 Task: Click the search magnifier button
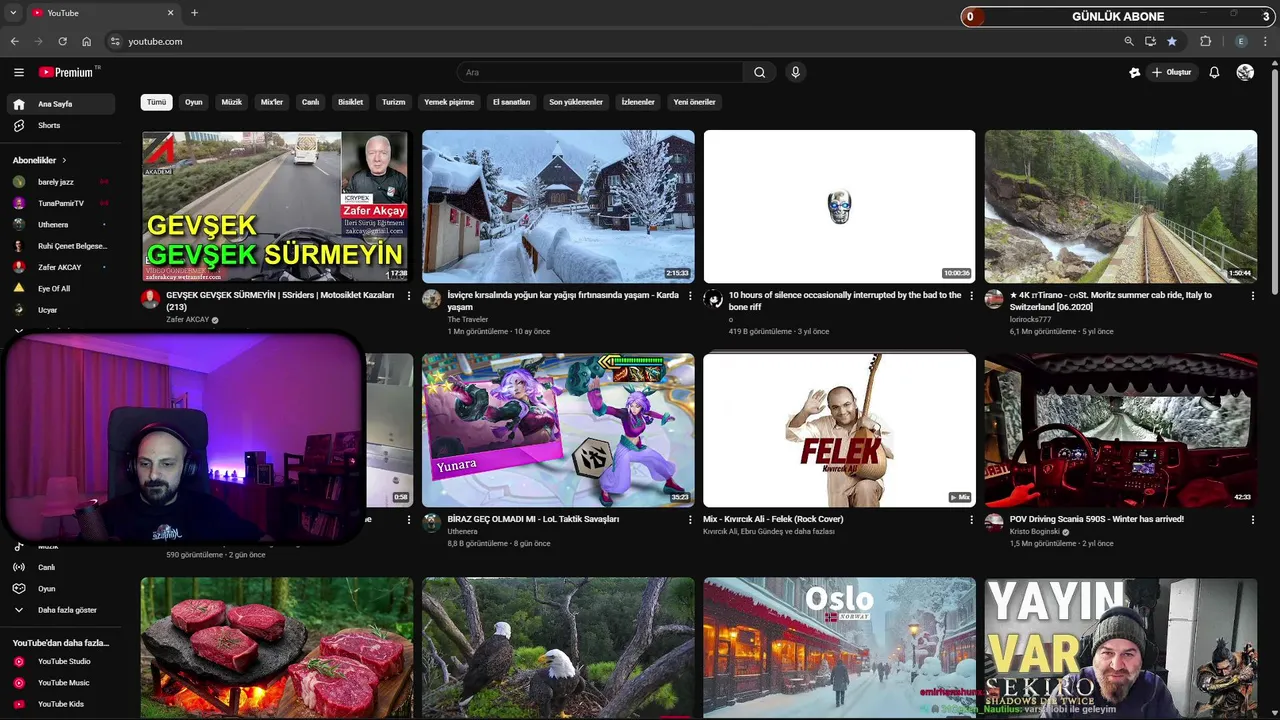coord(759,72)
